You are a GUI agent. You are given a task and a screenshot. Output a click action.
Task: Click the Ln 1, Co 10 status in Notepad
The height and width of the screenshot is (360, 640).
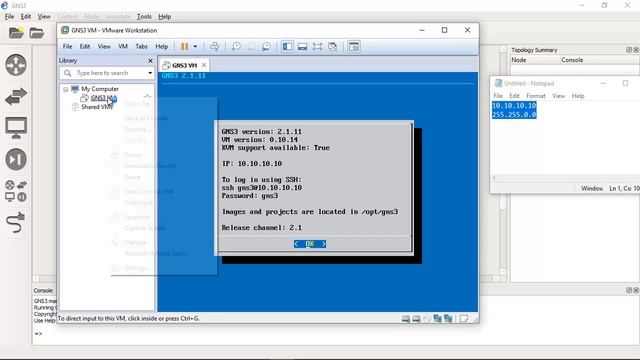624,189
